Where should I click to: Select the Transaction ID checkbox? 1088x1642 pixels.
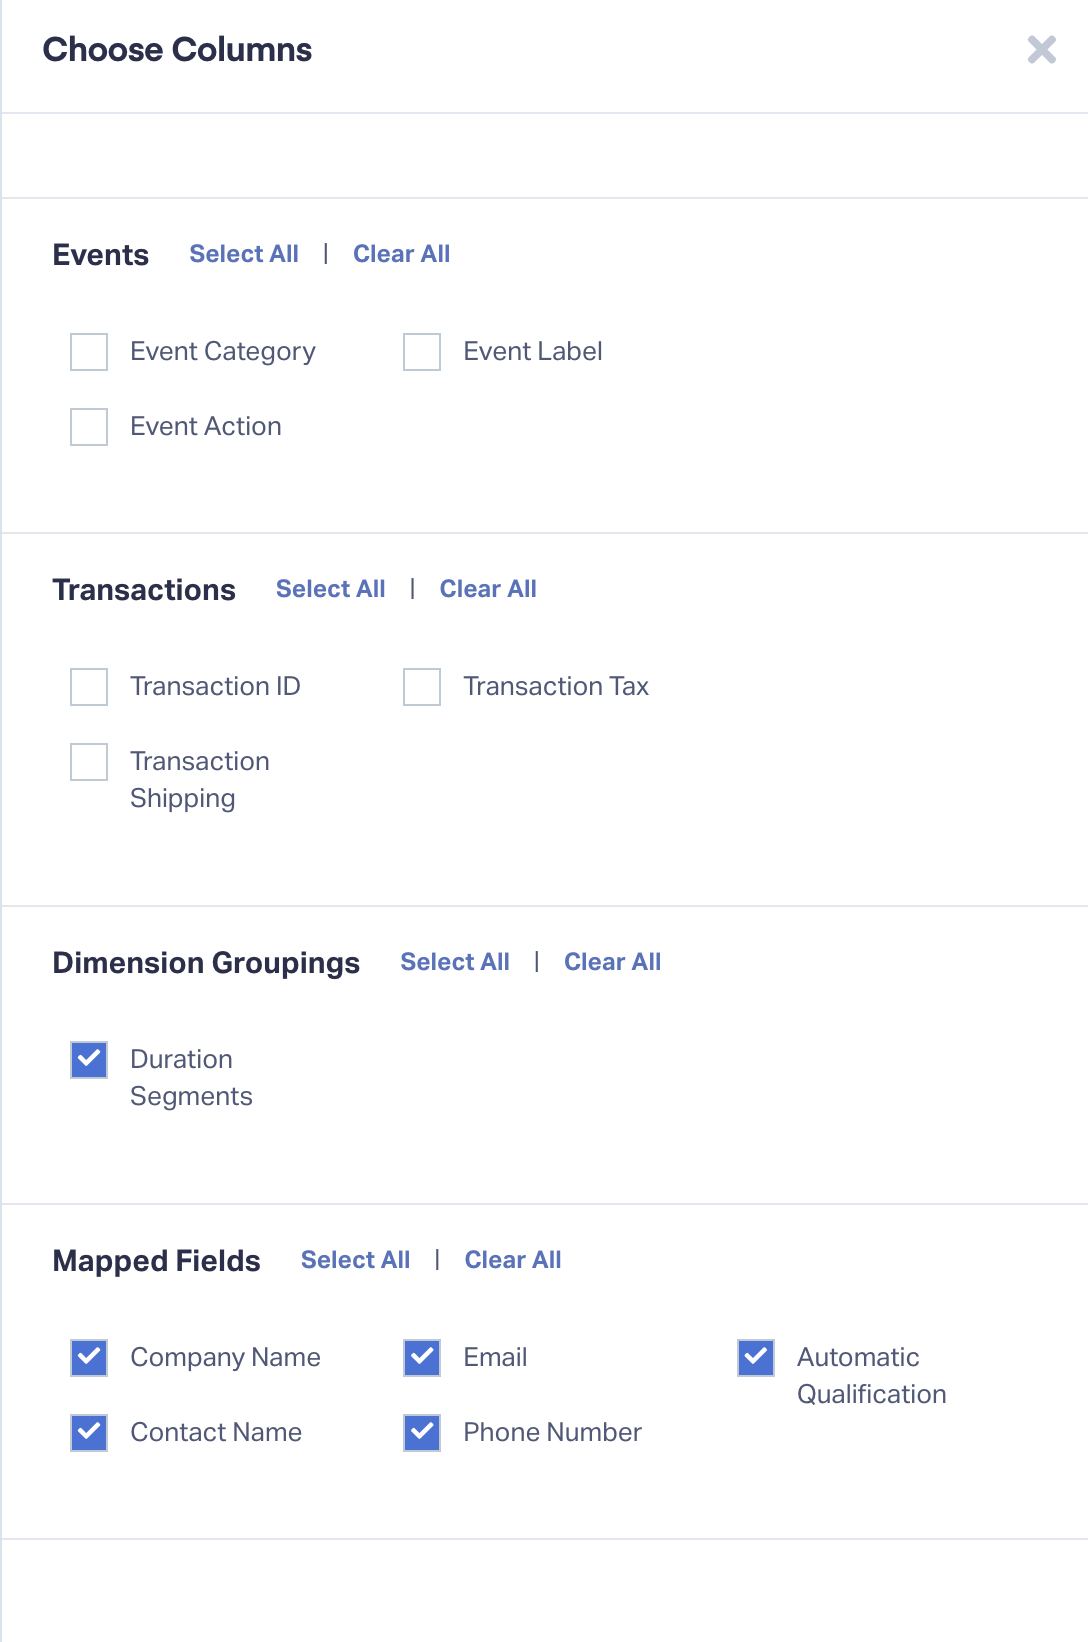click(x=89, y=687)
